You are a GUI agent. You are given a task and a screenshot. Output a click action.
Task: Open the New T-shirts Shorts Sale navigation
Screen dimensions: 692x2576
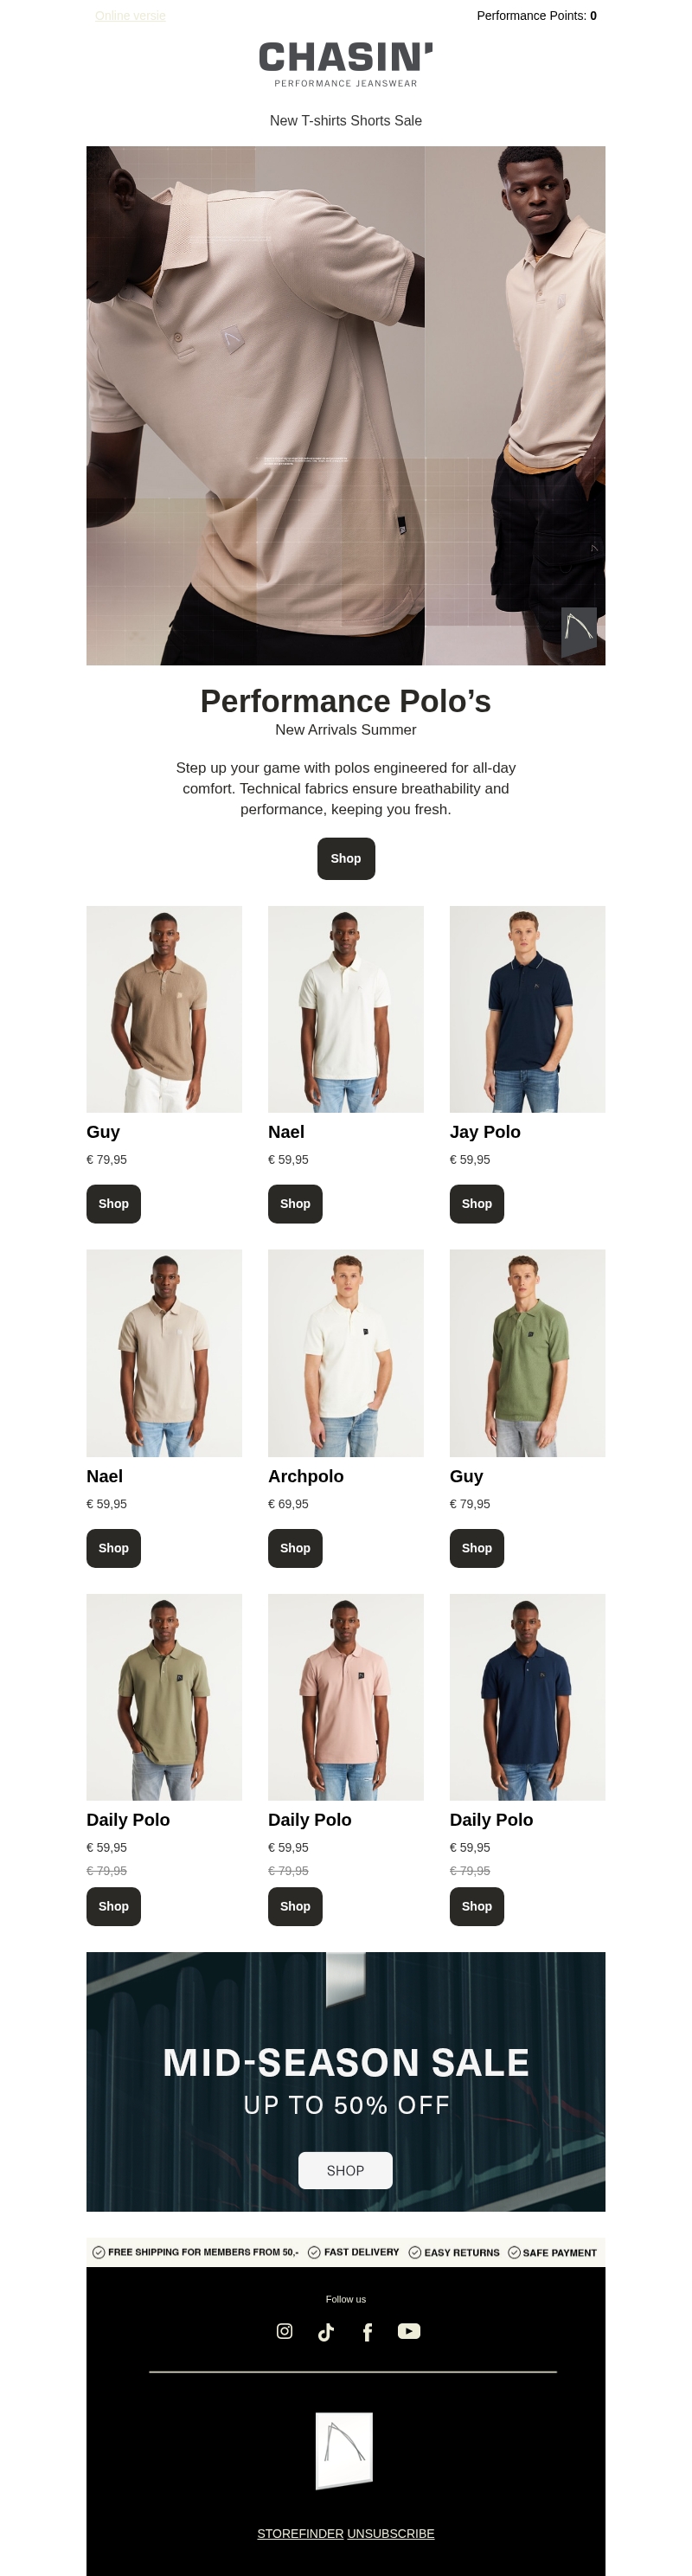click(x=346, y=121)
